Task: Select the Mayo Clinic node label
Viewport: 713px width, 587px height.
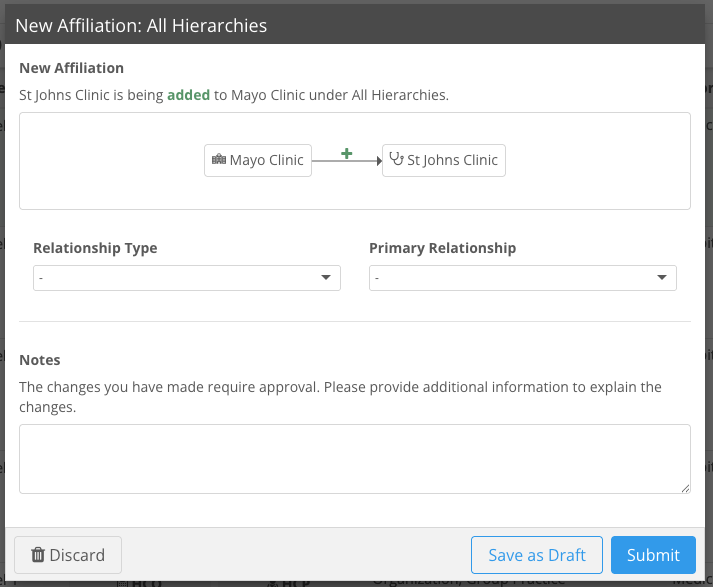Action: pos(266,160)
